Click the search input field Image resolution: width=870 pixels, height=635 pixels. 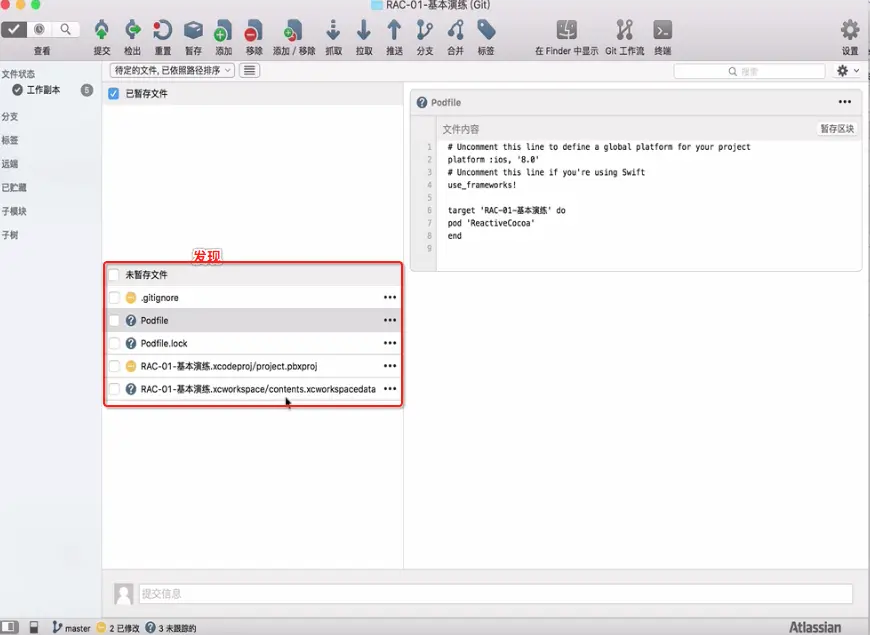click(750, 71)
